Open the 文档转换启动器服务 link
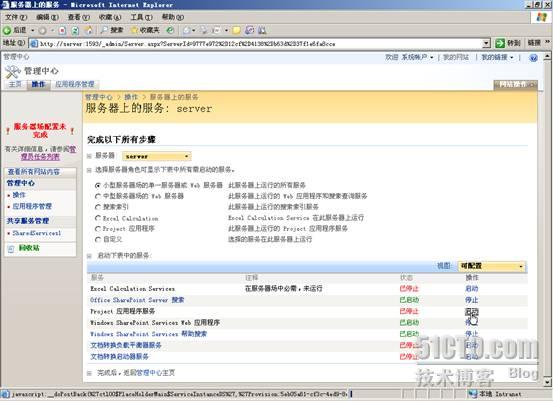Screen dimensions: 553x401 [119, 357]
